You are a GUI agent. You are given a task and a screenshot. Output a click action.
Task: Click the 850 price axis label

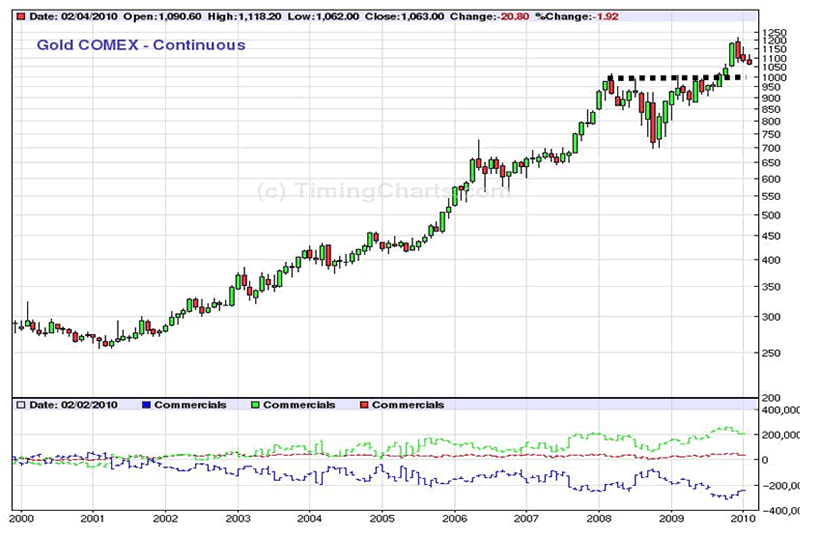click(771, 109)
